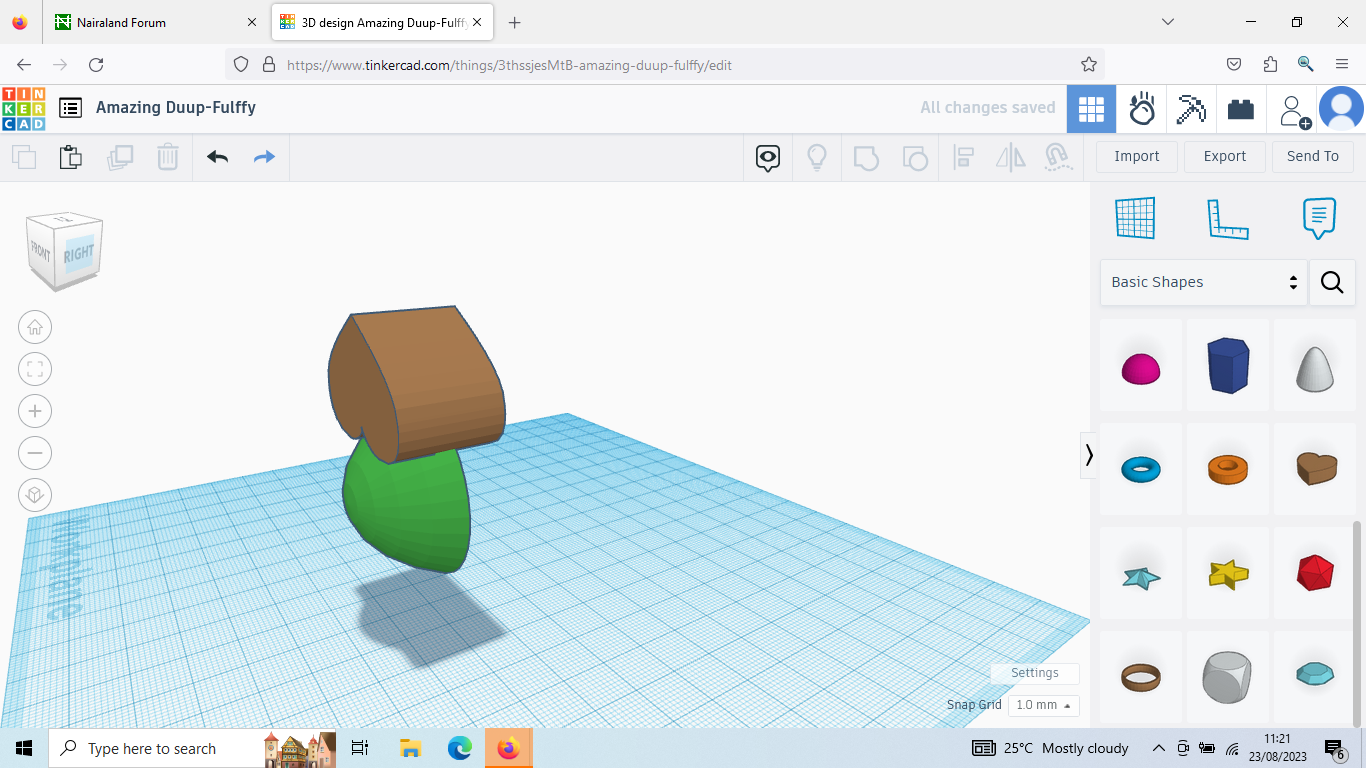The image size is (1366, 768).
Task: Click the Delete trash icon
Action: pyautogui.click(x=167, y=157)
